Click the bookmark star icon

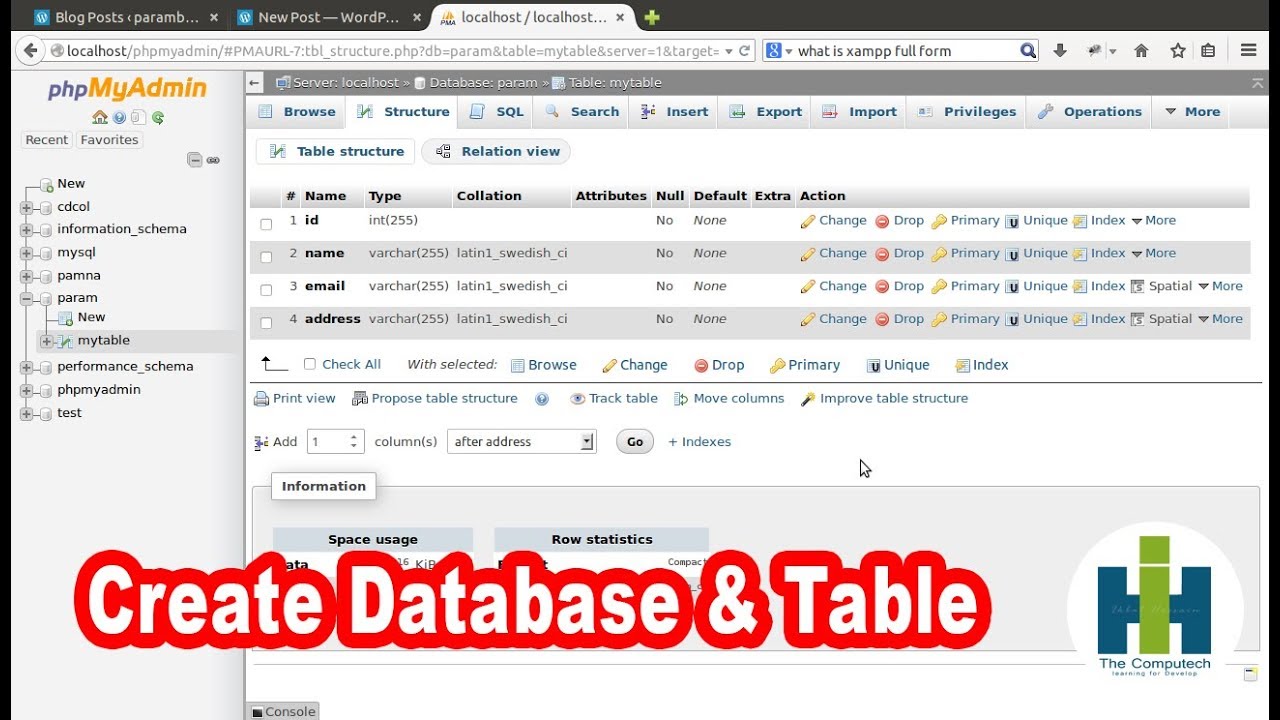coord(1178,51)
